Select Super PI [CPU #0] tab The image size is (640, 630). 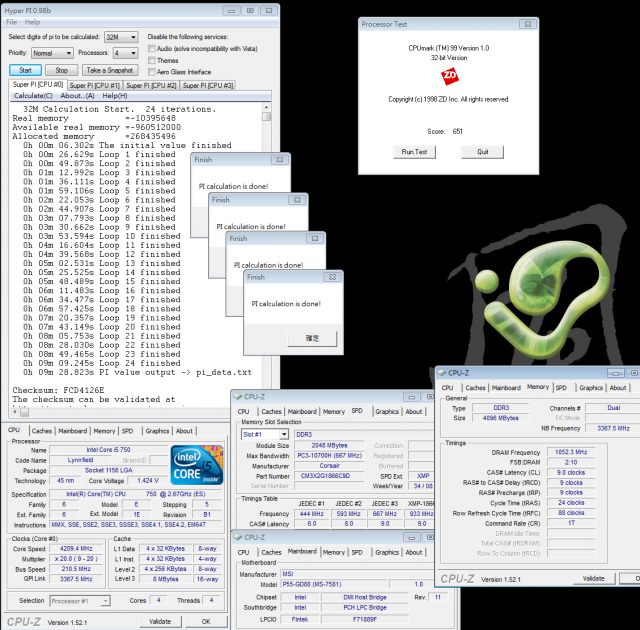(38, 84)
